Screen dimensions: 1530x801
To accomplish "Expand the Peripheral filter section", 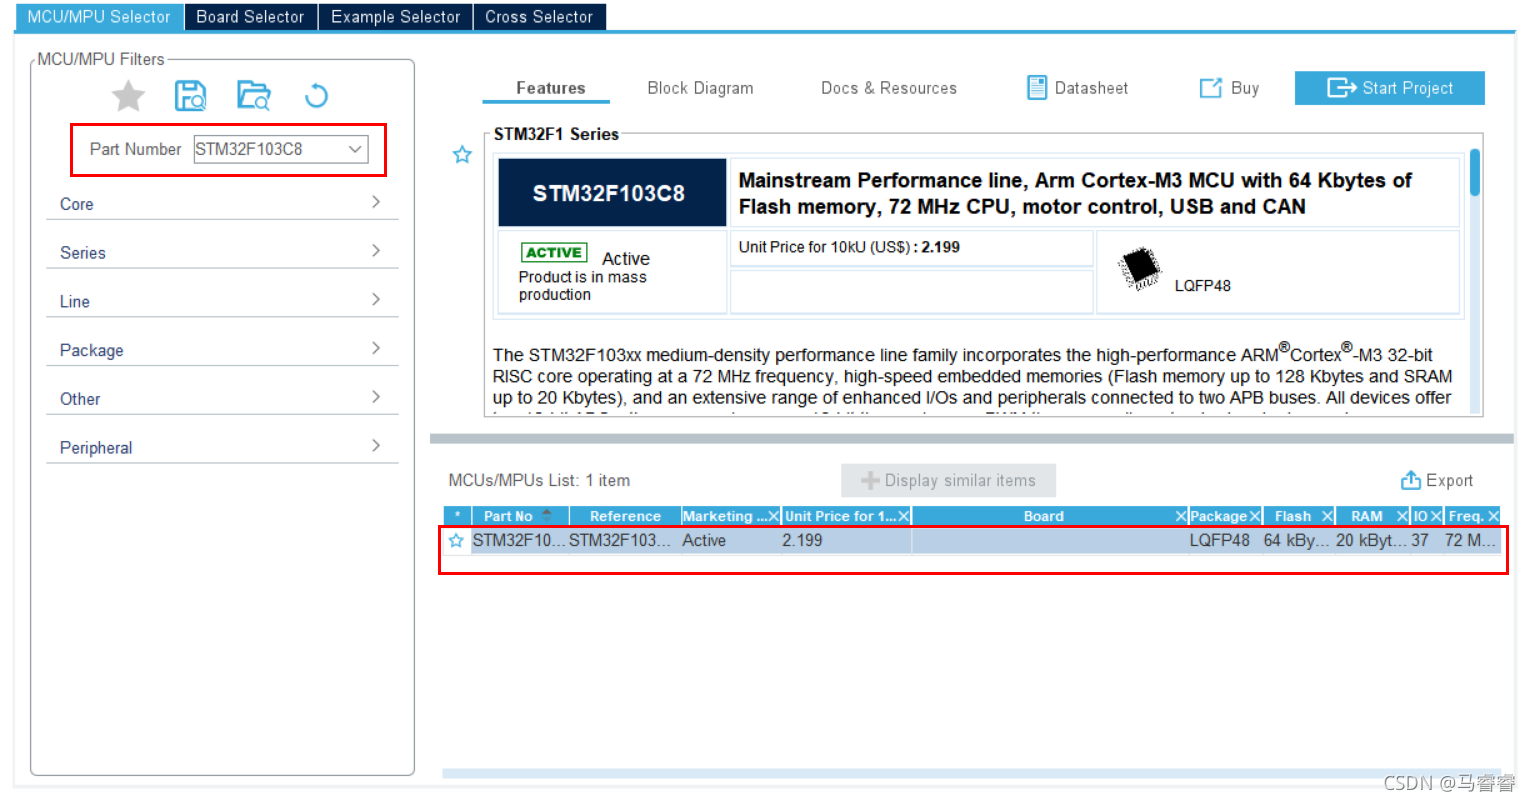I will (x=222, y=447).
